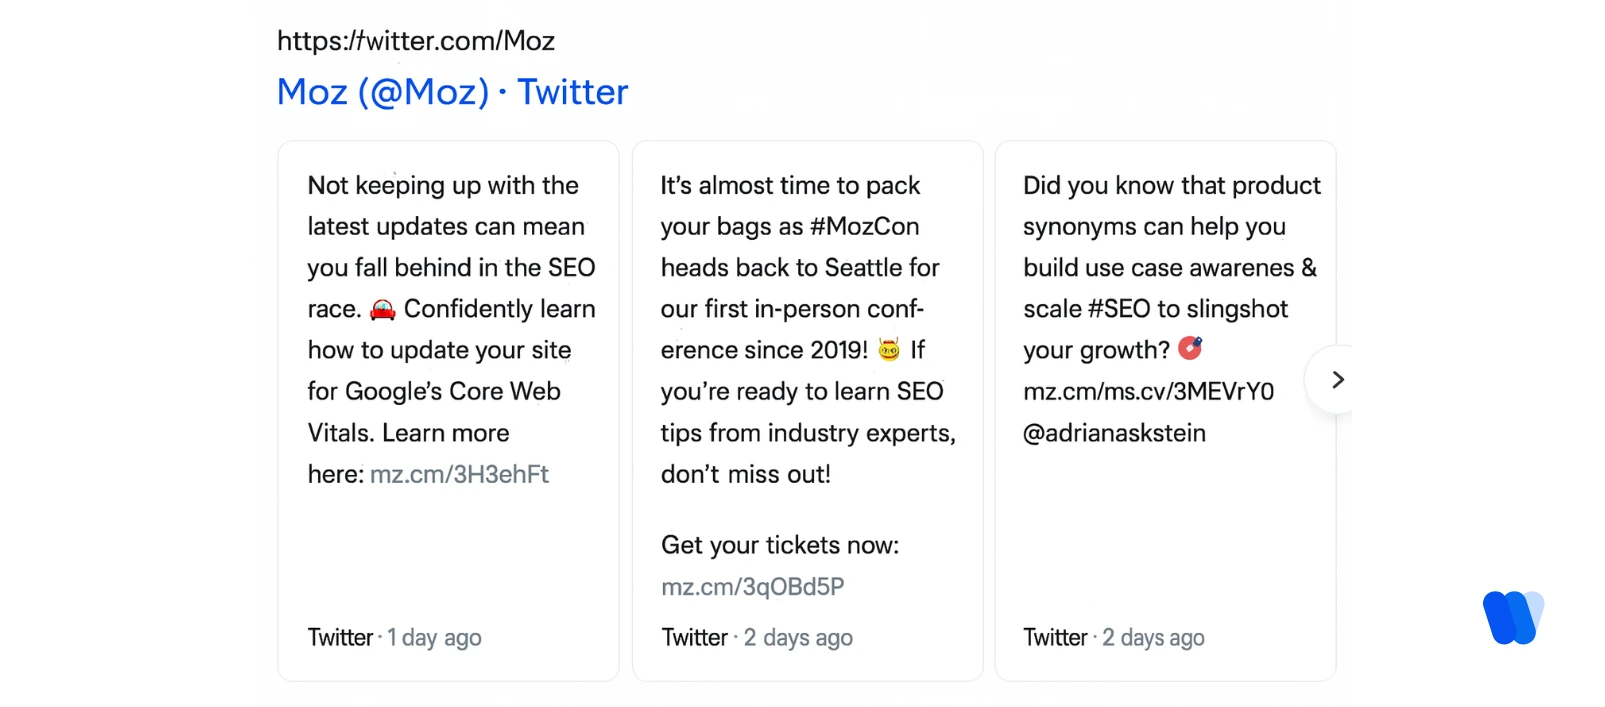The height and width of the screenshot is (707, 1605).
Task: Open the tweet starting 'Did you know that product'
Action: tap(1171, 186)
